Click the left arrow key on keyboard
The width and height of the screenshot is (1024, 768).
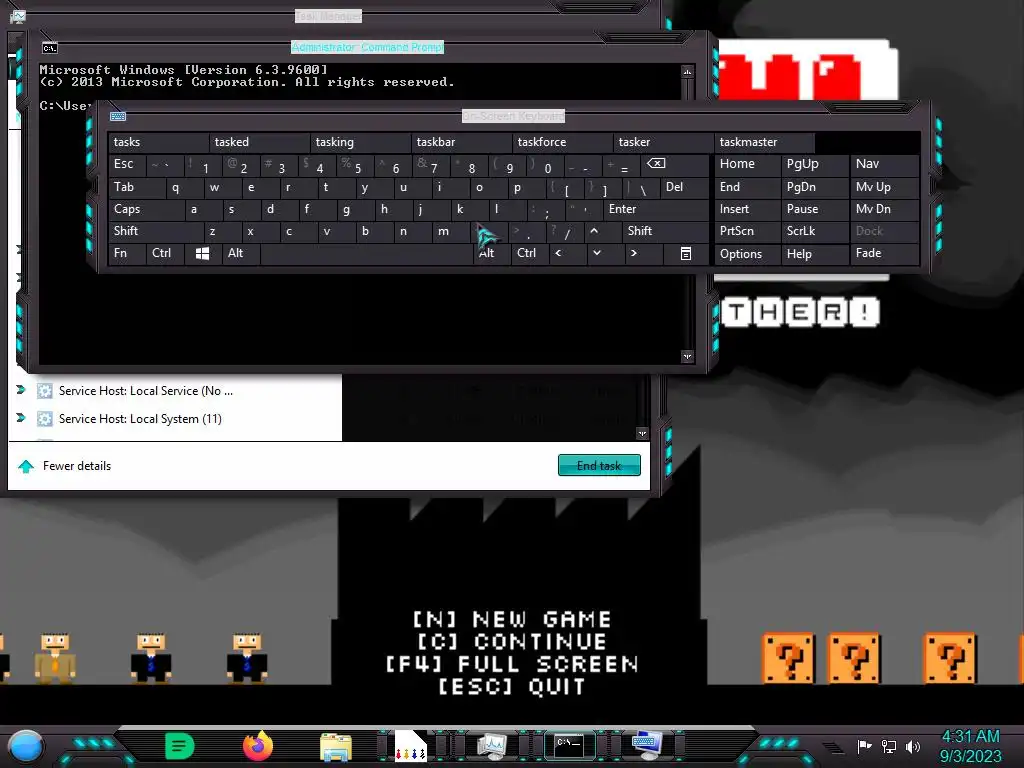coord(558,253)
